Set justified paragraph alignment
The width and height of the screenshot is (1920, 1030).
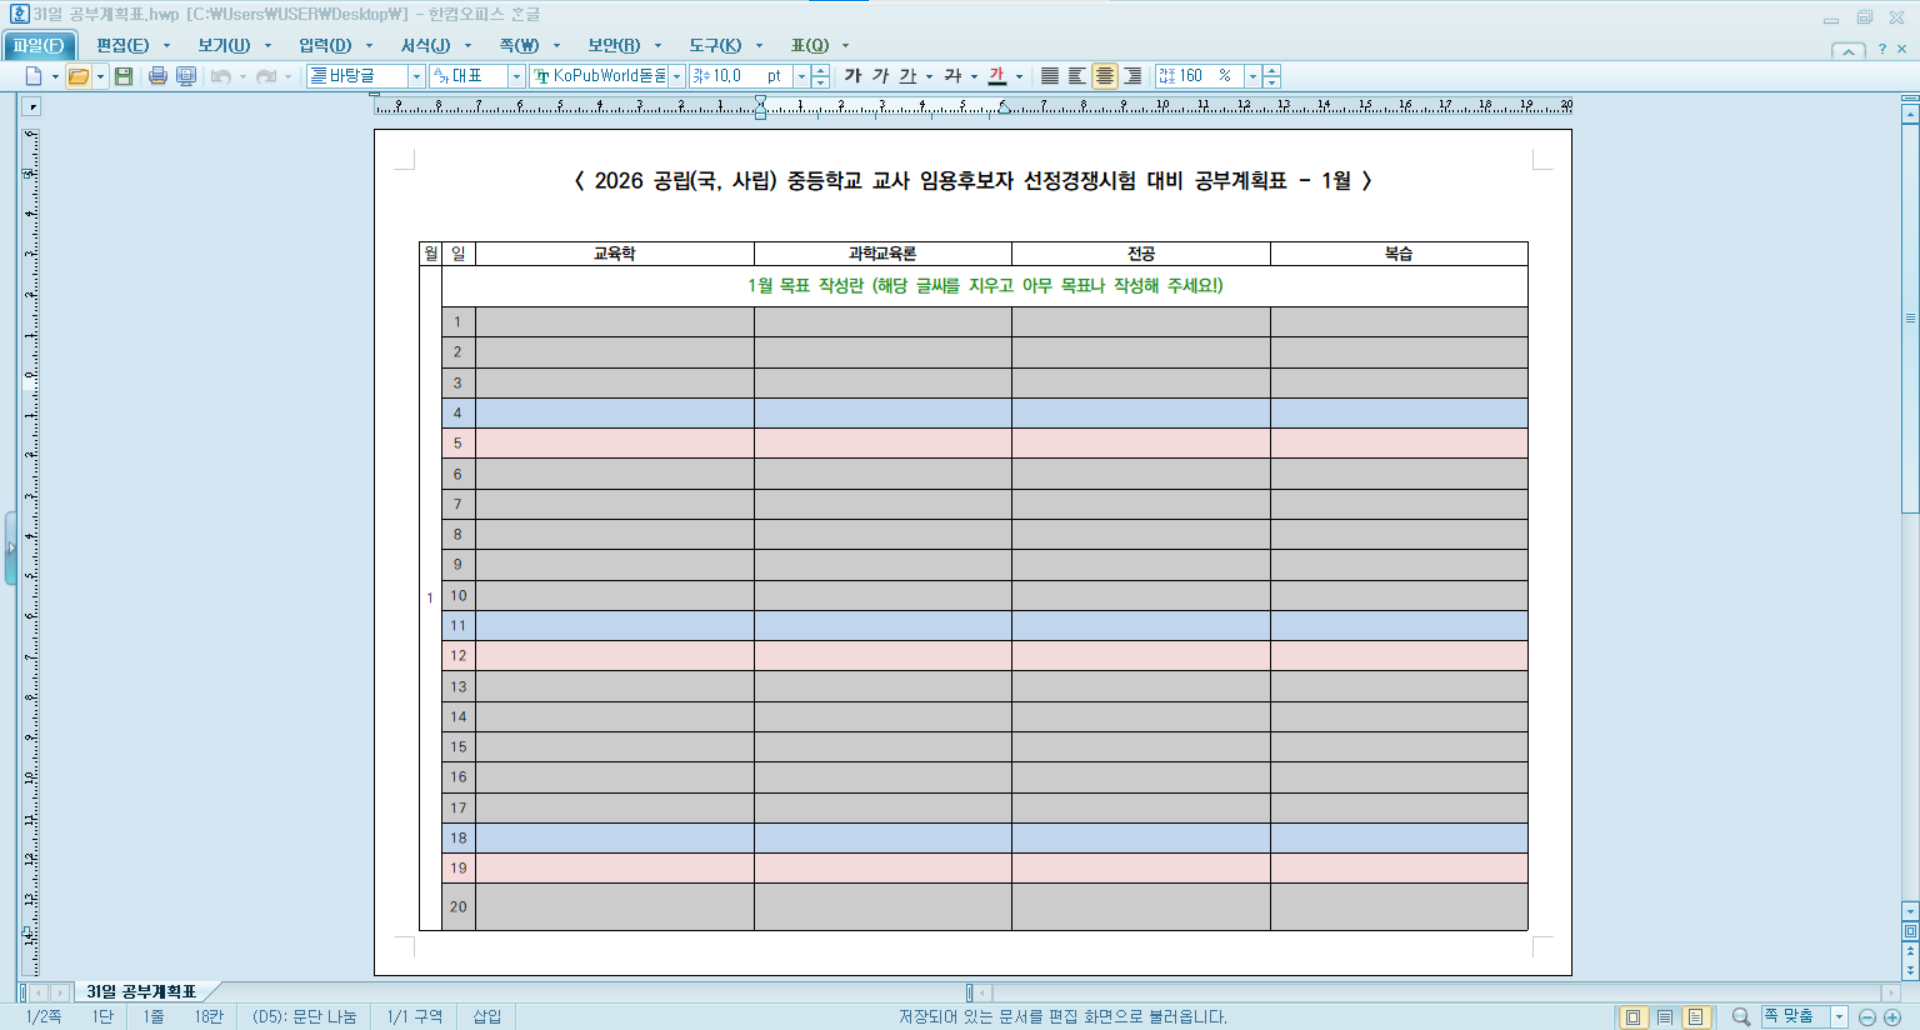[x=1050, y=76]
